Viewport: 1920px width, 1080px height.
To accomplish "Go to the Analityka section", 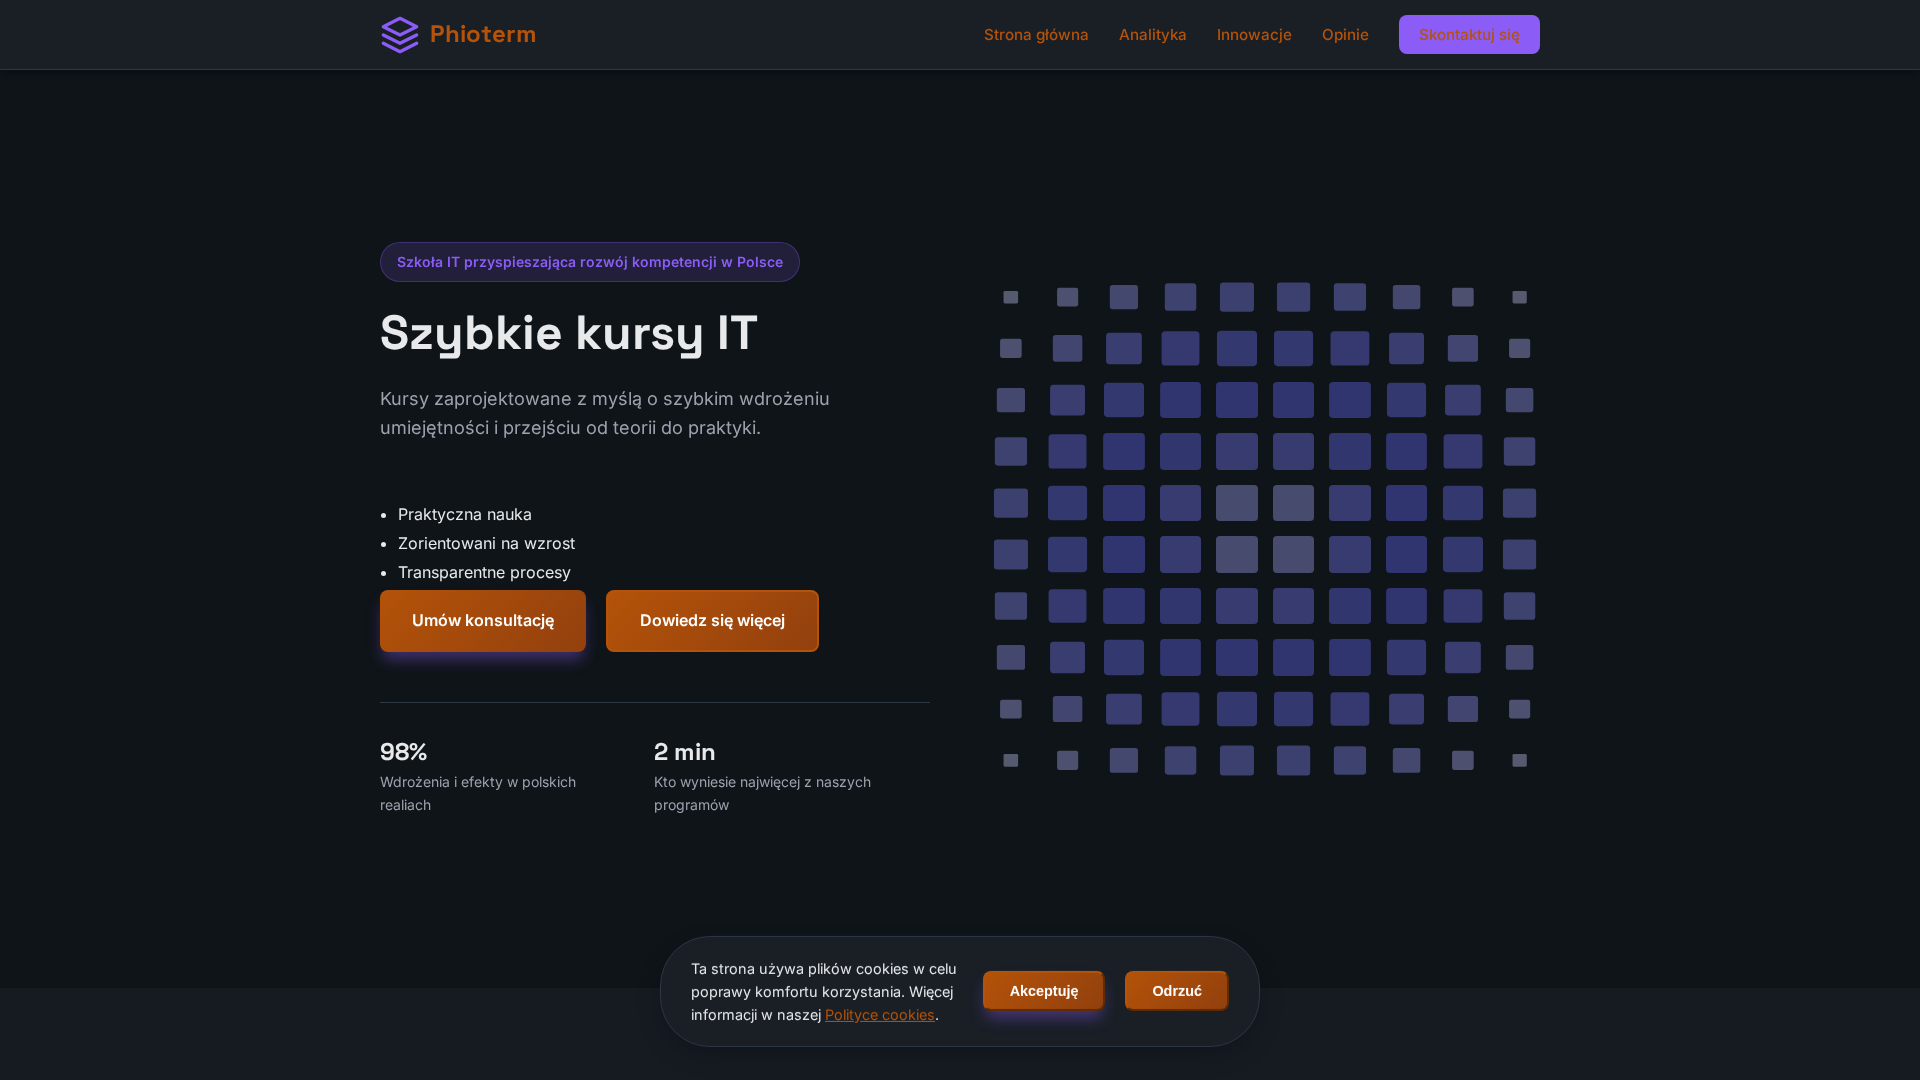I will point(1153,34).
